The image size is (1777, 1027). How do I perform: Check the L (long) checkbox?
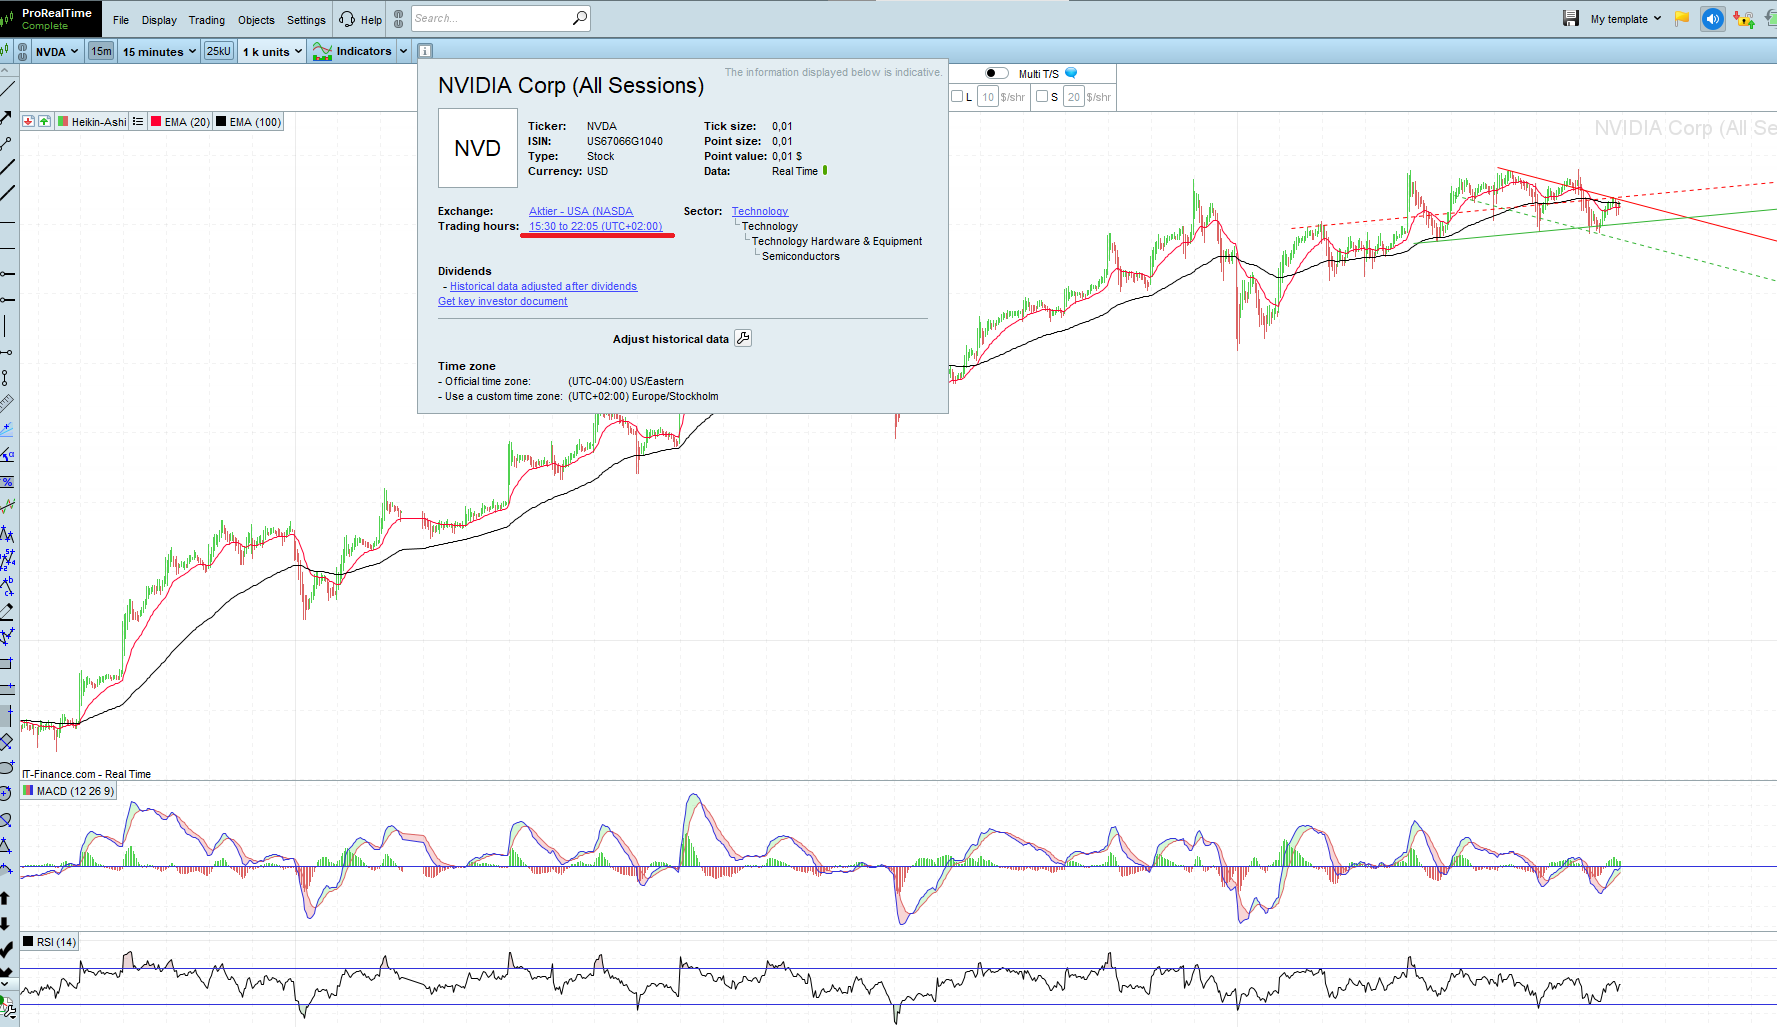957,96
